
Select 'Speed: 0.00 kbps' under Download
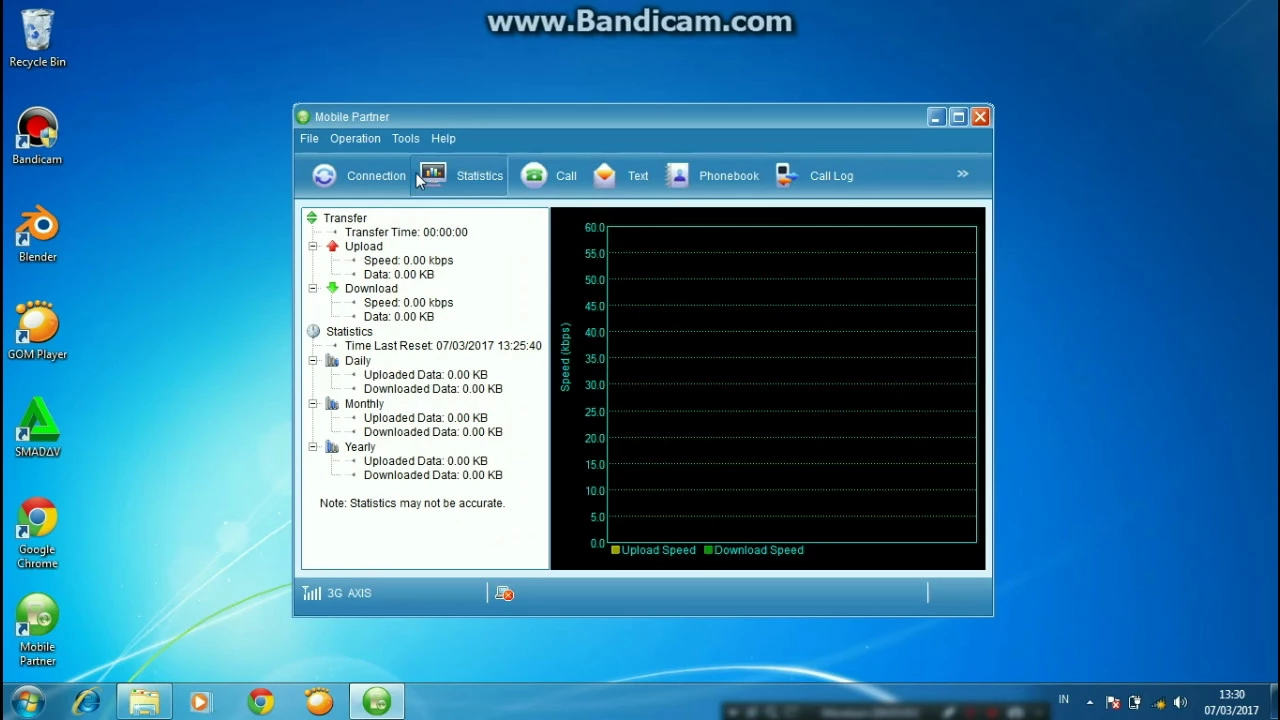(x=408, y=302)
